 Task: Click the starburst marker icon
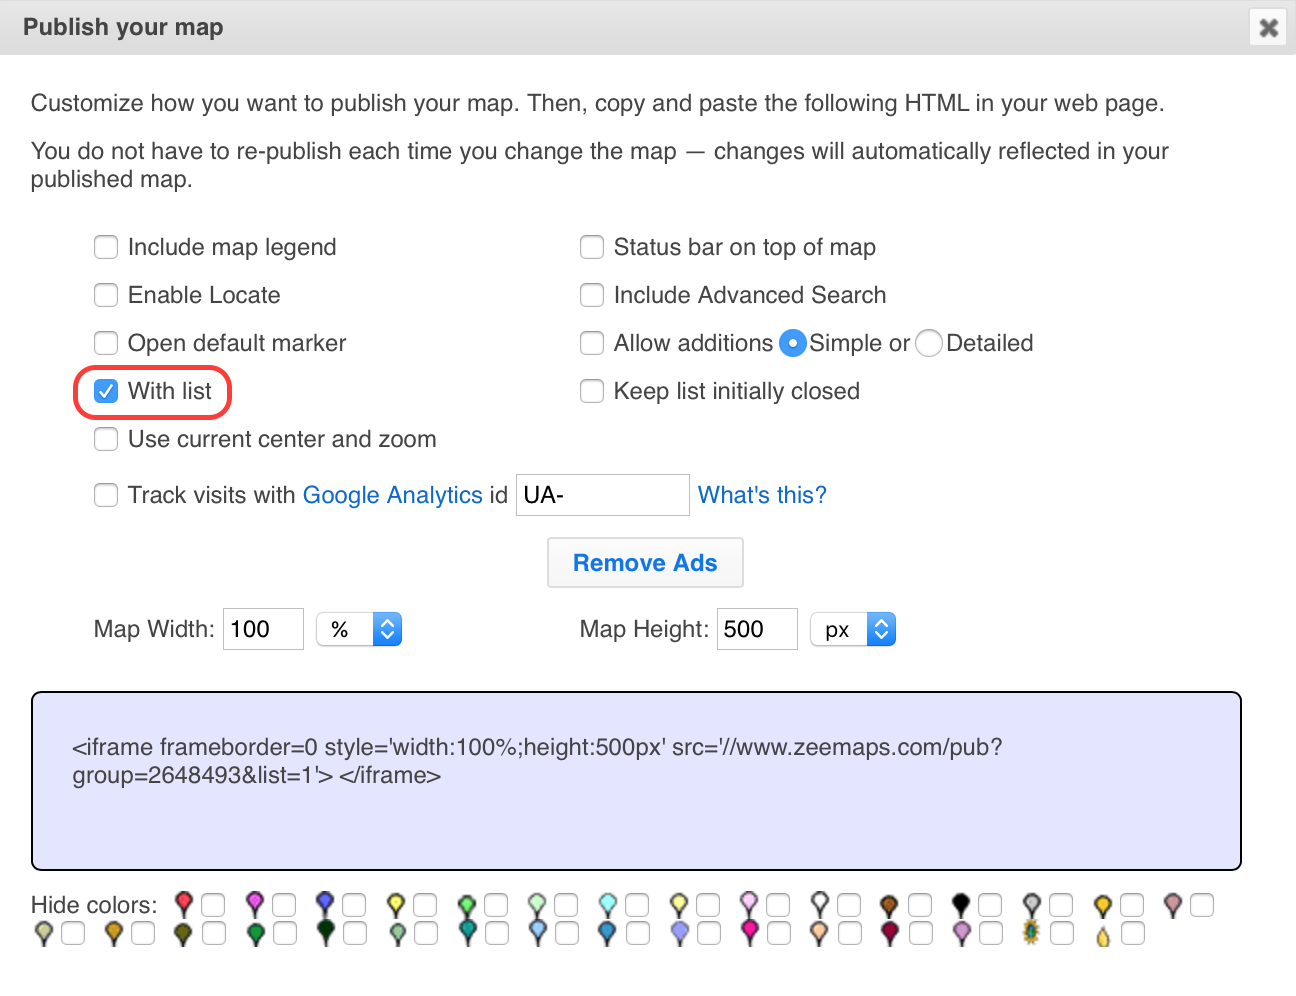[1031, 932]
